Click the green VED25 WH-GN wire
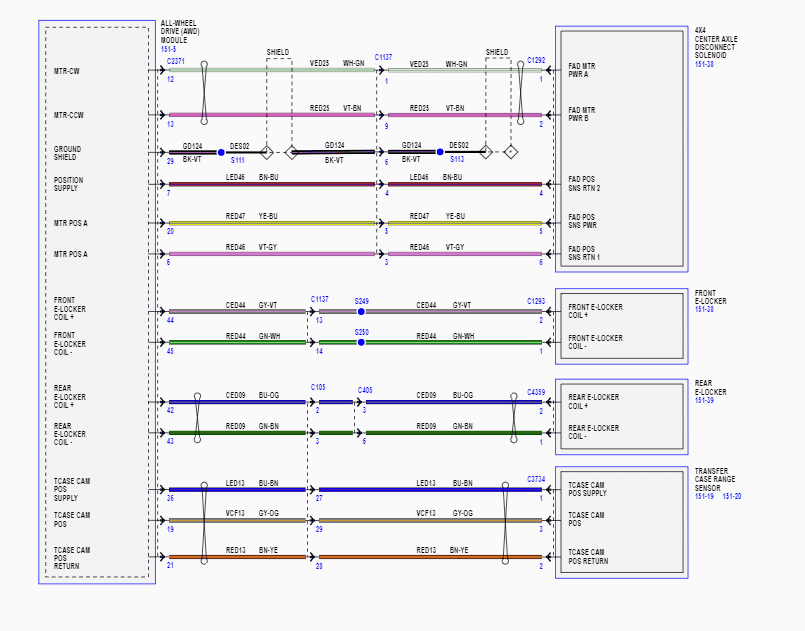Image resolution: width=805 pixels, height=631 pixels. (272, 70)
